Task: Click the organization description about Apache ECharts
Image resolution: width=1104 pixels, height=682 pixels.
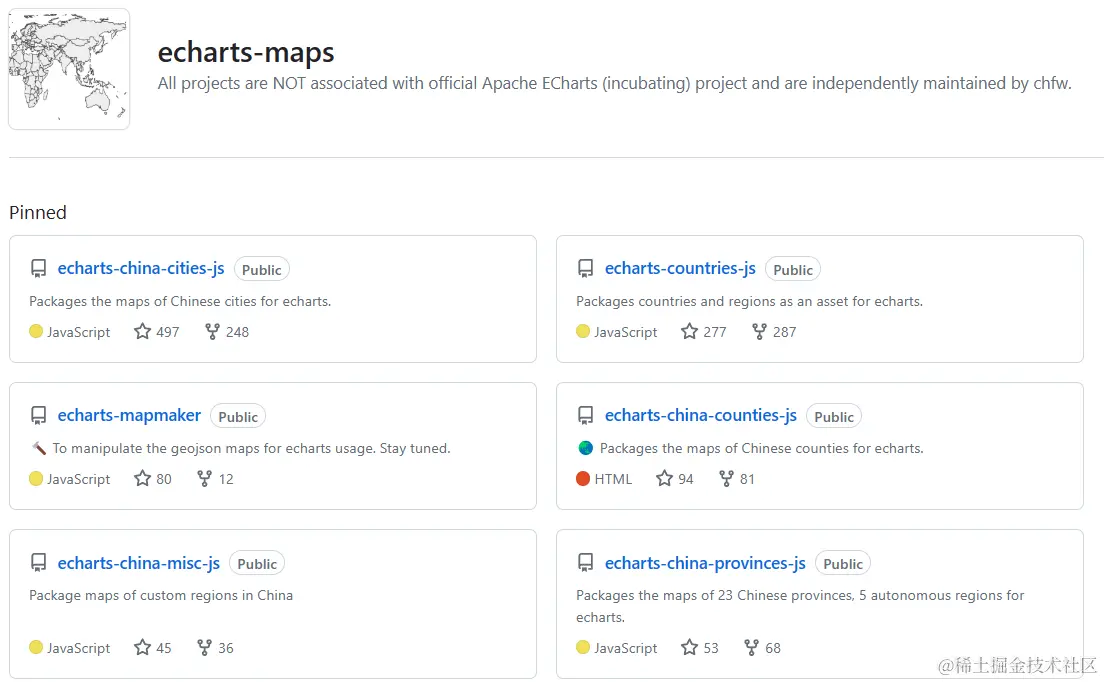Action: tap(615, 83)
